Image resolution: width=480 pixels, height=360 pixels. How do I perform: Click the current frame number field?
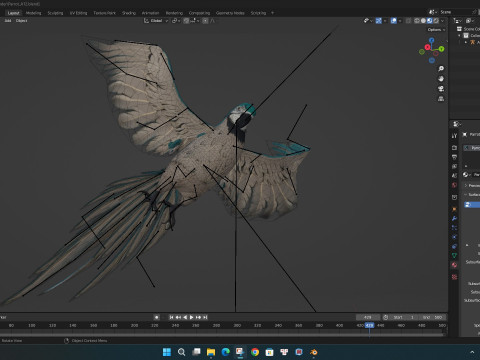coord(368,317)
